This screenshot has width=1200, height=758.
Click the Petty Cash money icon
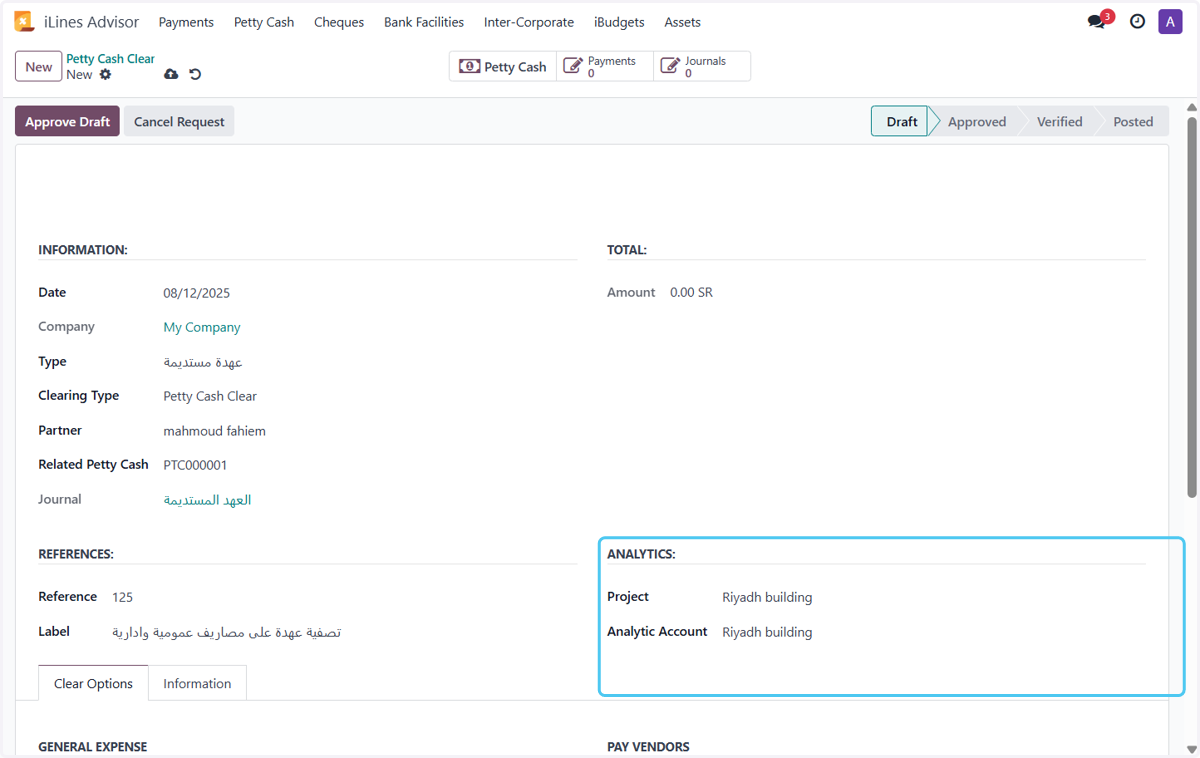tap(469, 66)
